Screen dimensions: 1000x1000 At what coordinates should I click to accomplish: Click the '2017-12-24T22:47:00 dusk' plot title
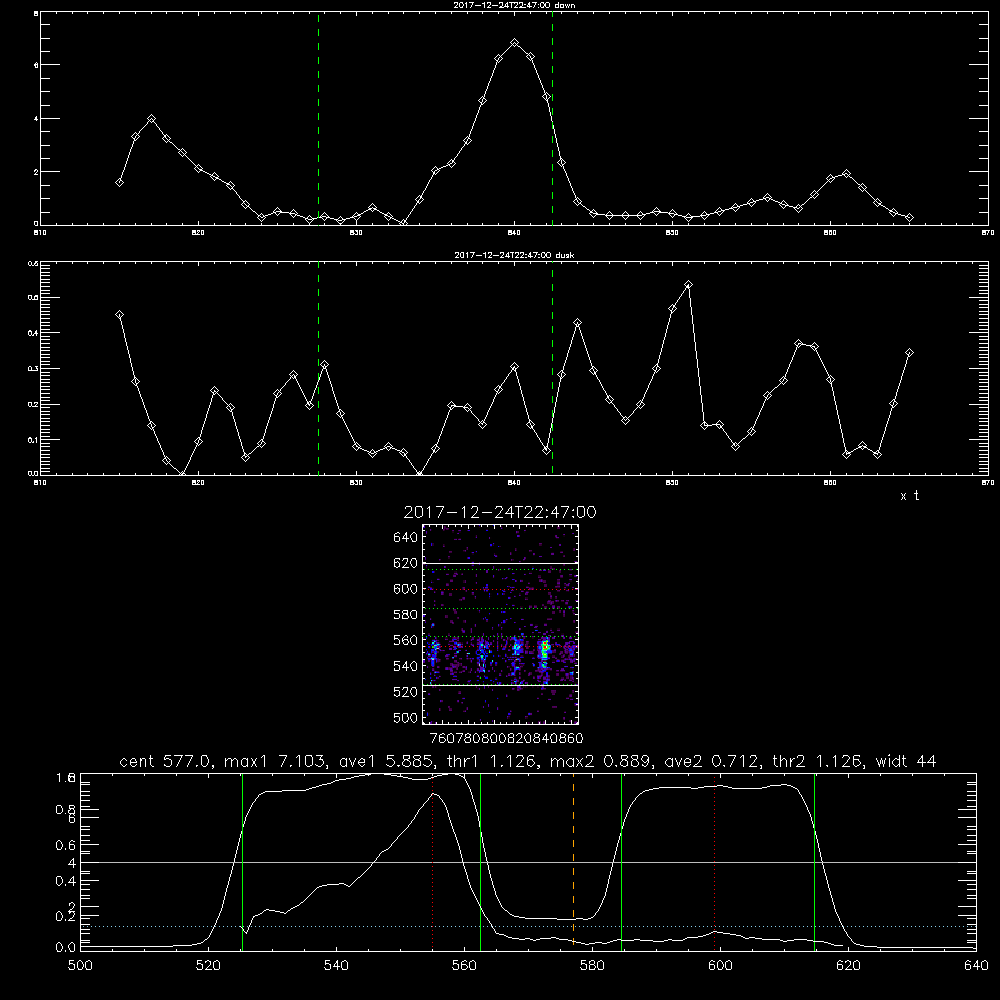point(514,255)
